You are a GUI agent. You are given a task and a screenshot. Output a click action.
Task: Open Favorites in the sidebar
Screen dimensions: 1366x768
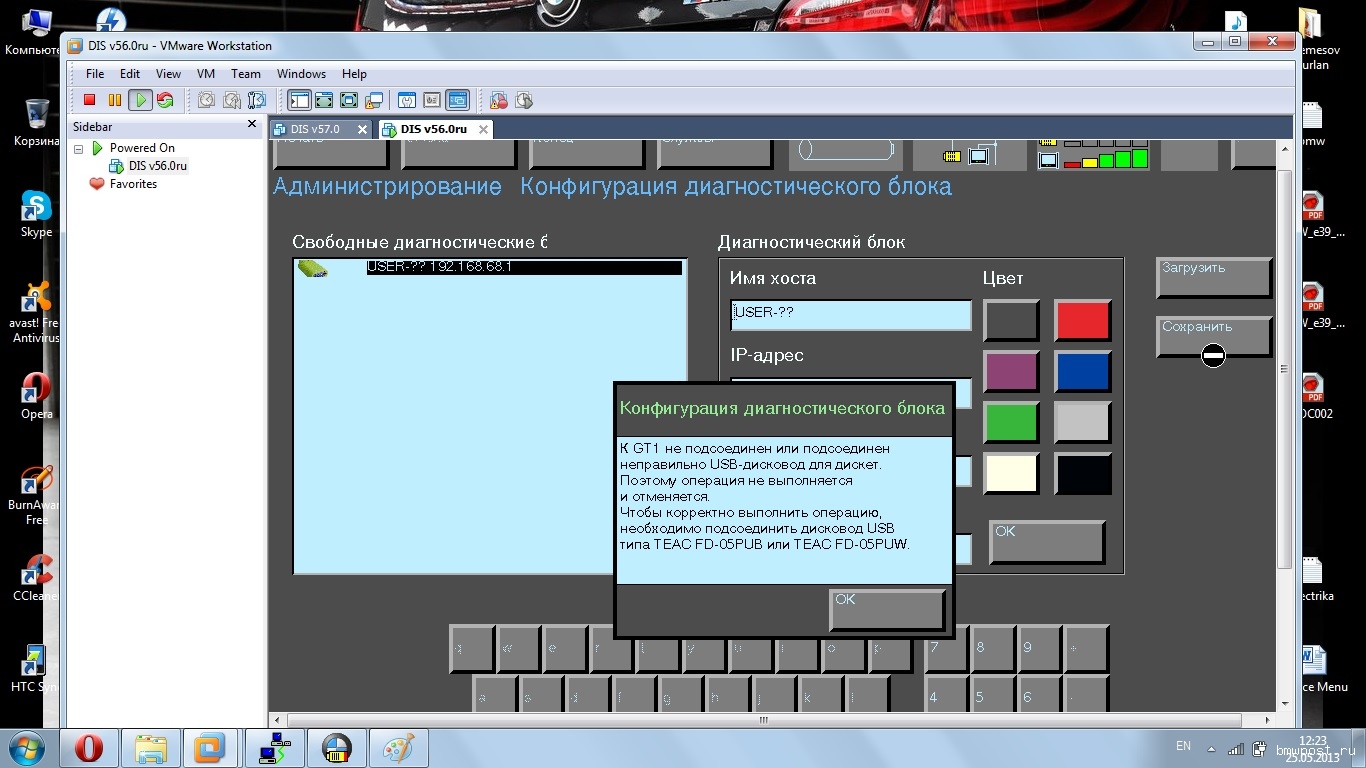tap(133, 184)
